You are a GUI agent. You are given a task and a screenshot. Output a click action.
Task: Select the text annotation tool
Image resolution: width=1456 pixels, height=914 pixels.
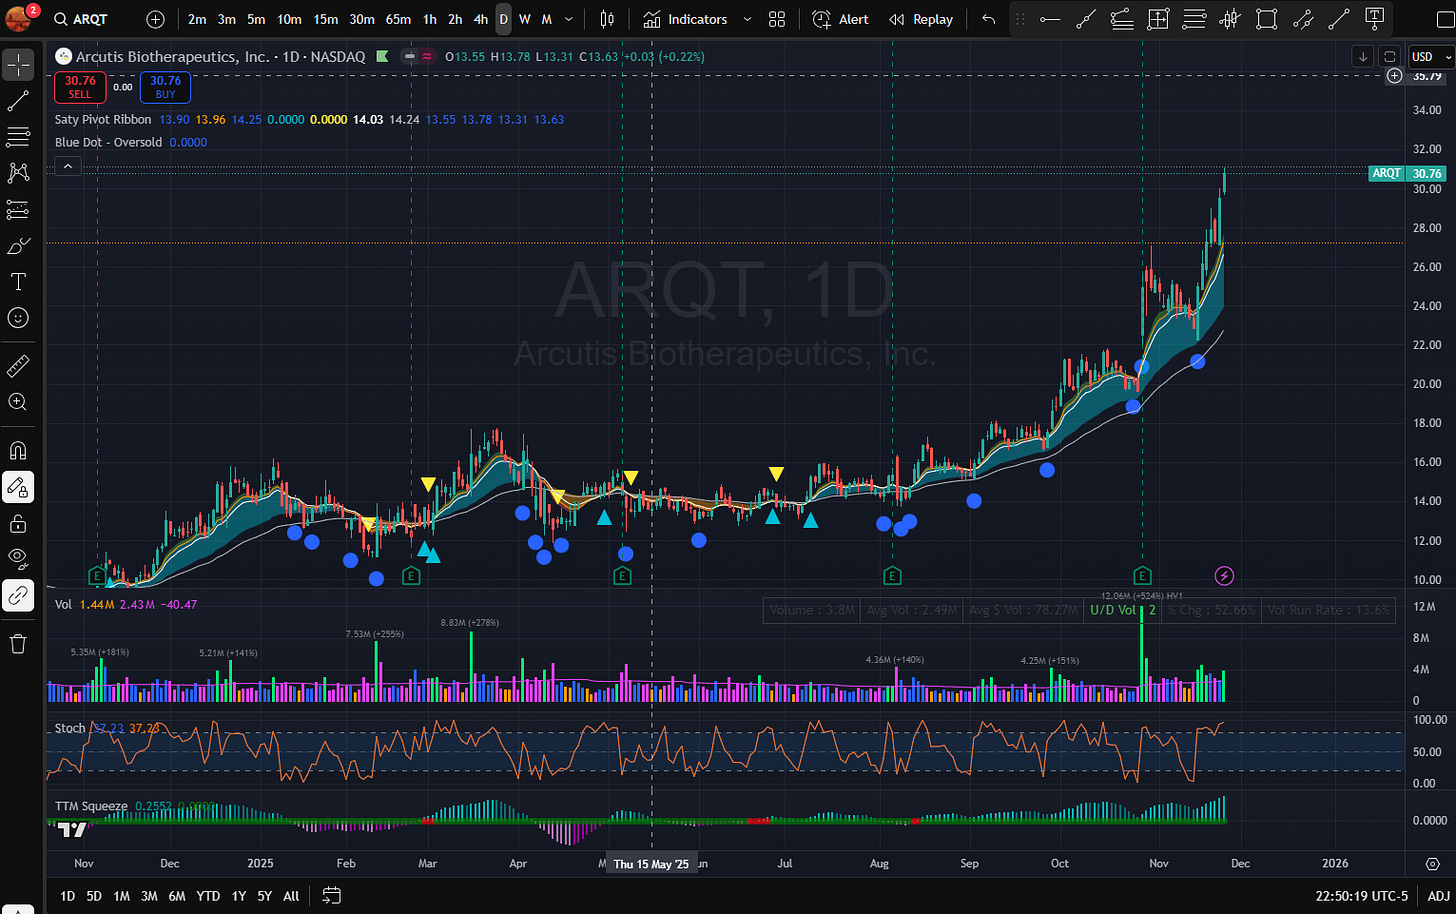[x=18, y=282]
